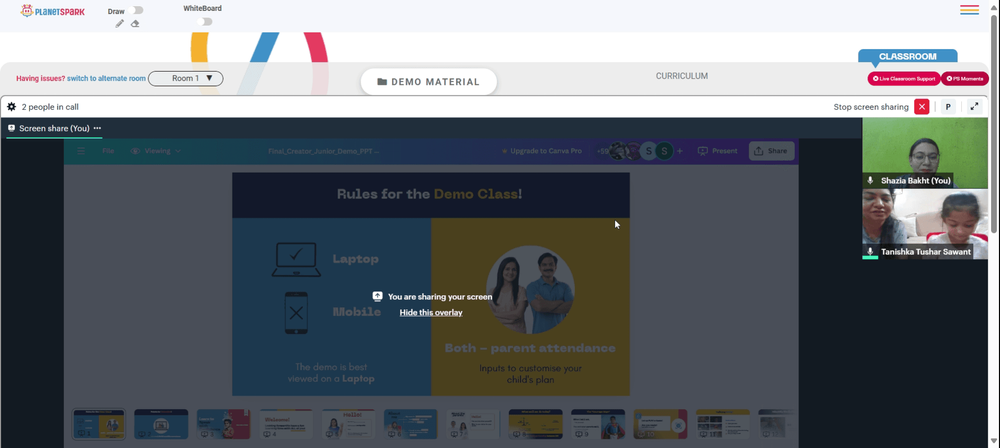Click microphone icon on Shazia Bakht tile

point(870,181)
